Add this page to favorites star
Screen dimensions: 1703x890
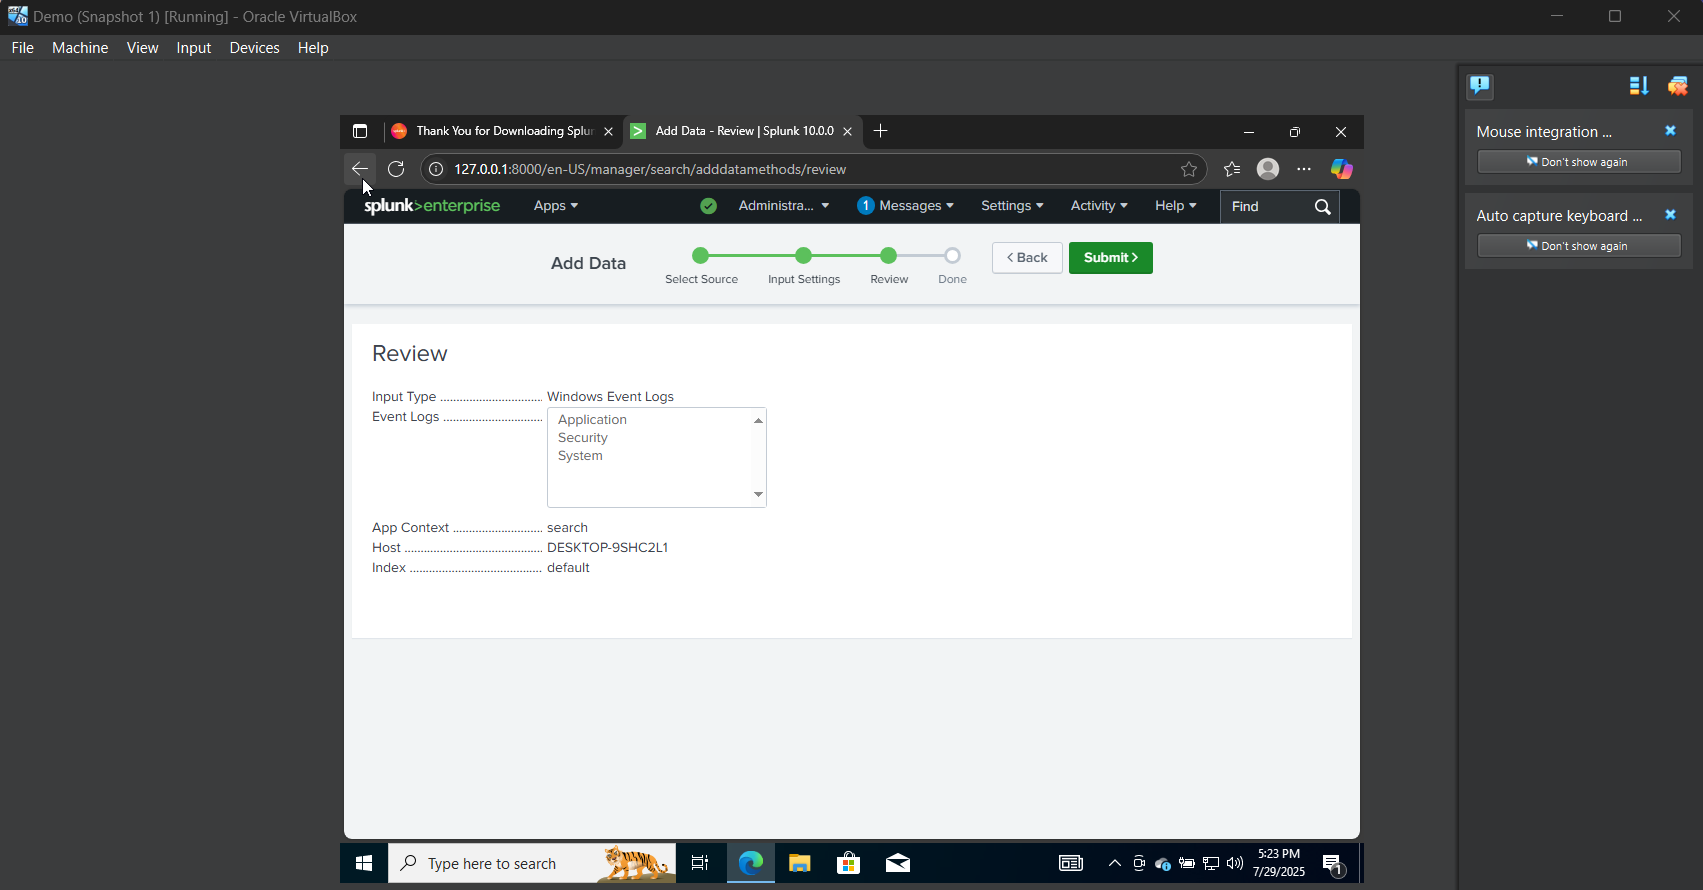[x=1189, y=169]
